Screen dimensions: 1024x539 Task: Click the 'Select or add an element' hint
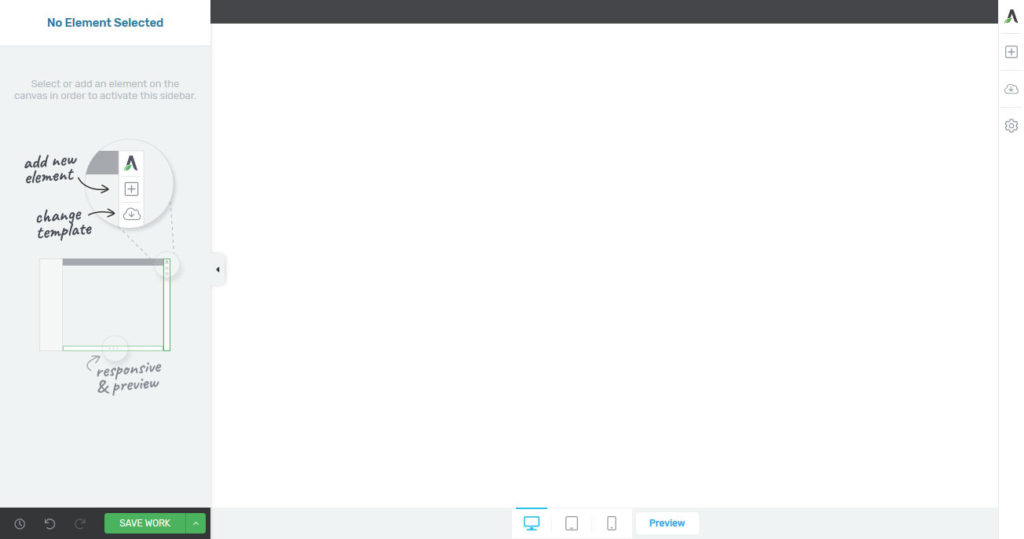(105, 90)
